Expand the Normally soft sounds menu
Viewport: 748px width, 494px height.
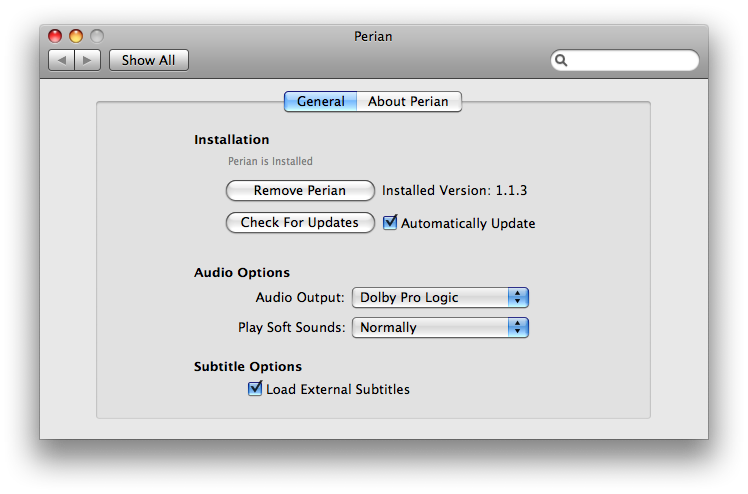(430, 327)
